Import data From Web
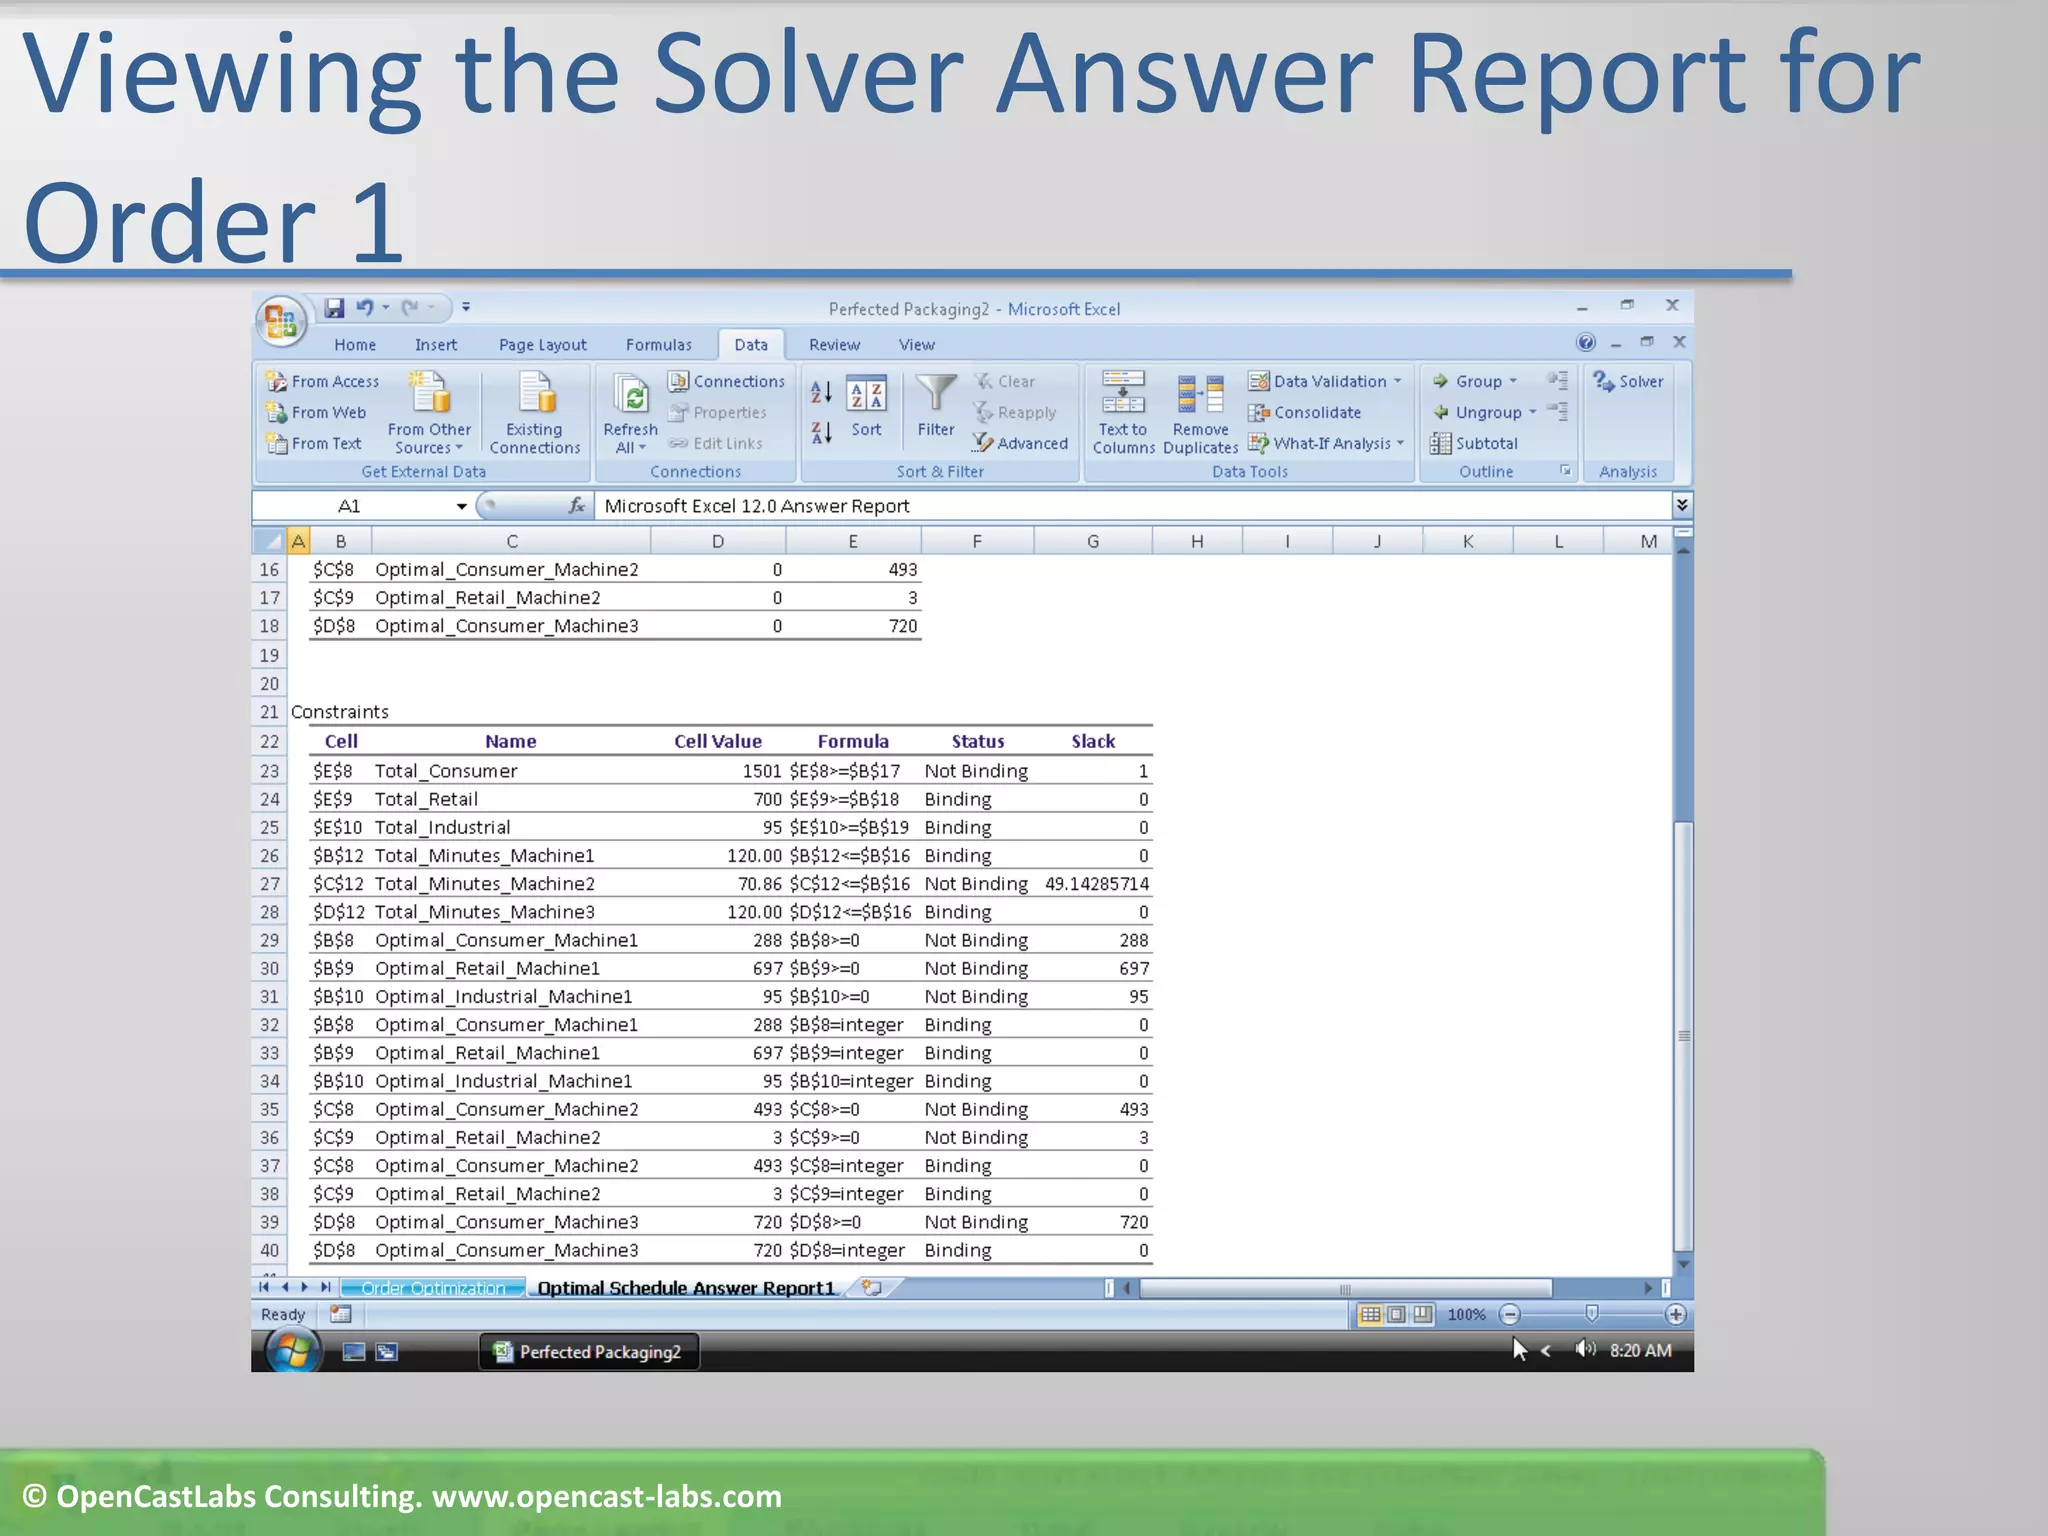The image size is (2048, 1536). 316,412
